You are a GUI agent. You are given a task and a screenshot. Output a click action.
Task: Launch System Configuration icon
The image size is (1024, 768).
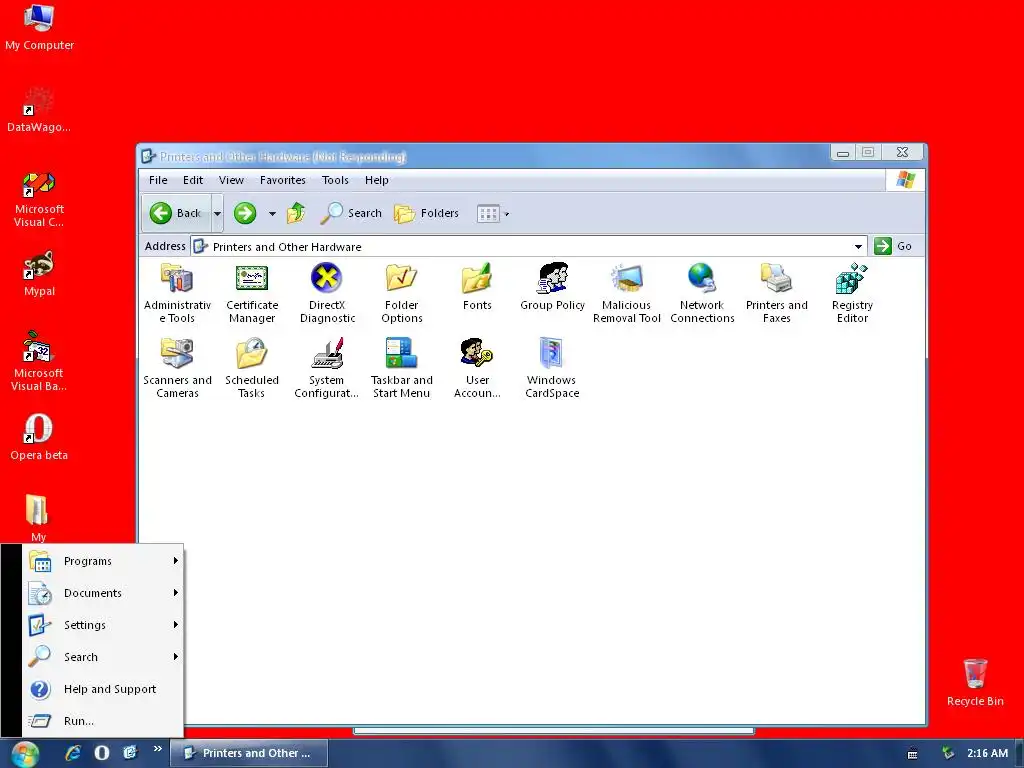(327, 368)
